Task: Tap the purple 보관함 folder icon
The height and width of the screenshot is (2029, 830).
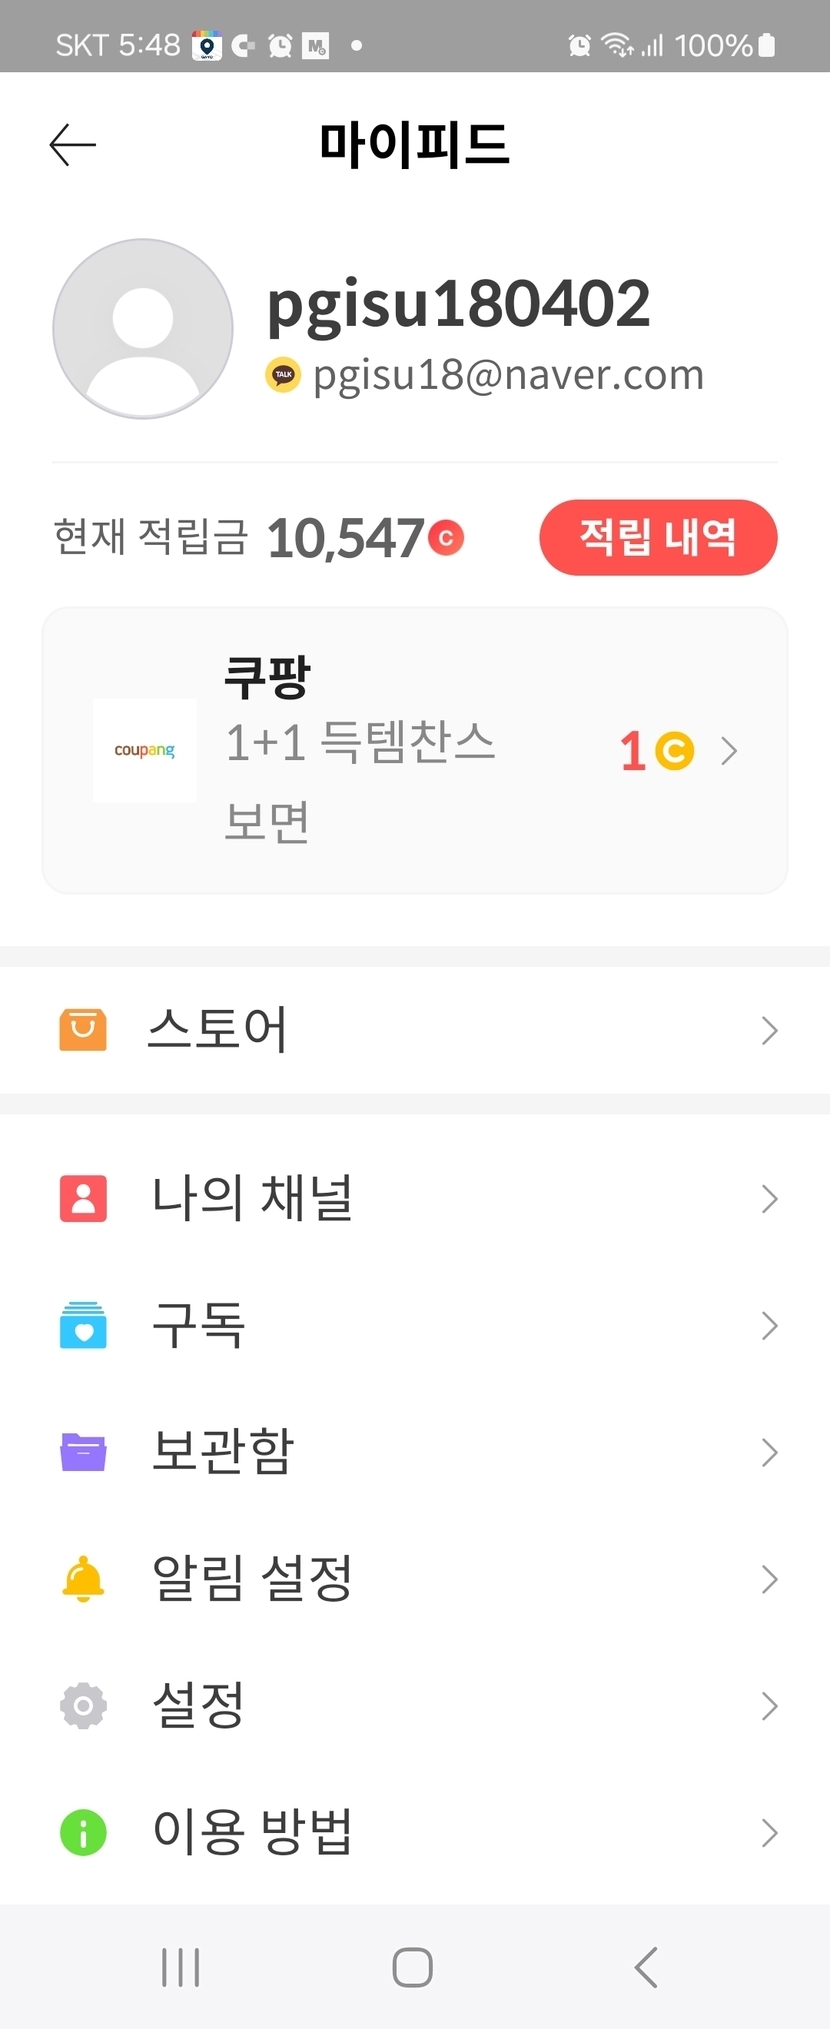Action: pos(83,1452)
